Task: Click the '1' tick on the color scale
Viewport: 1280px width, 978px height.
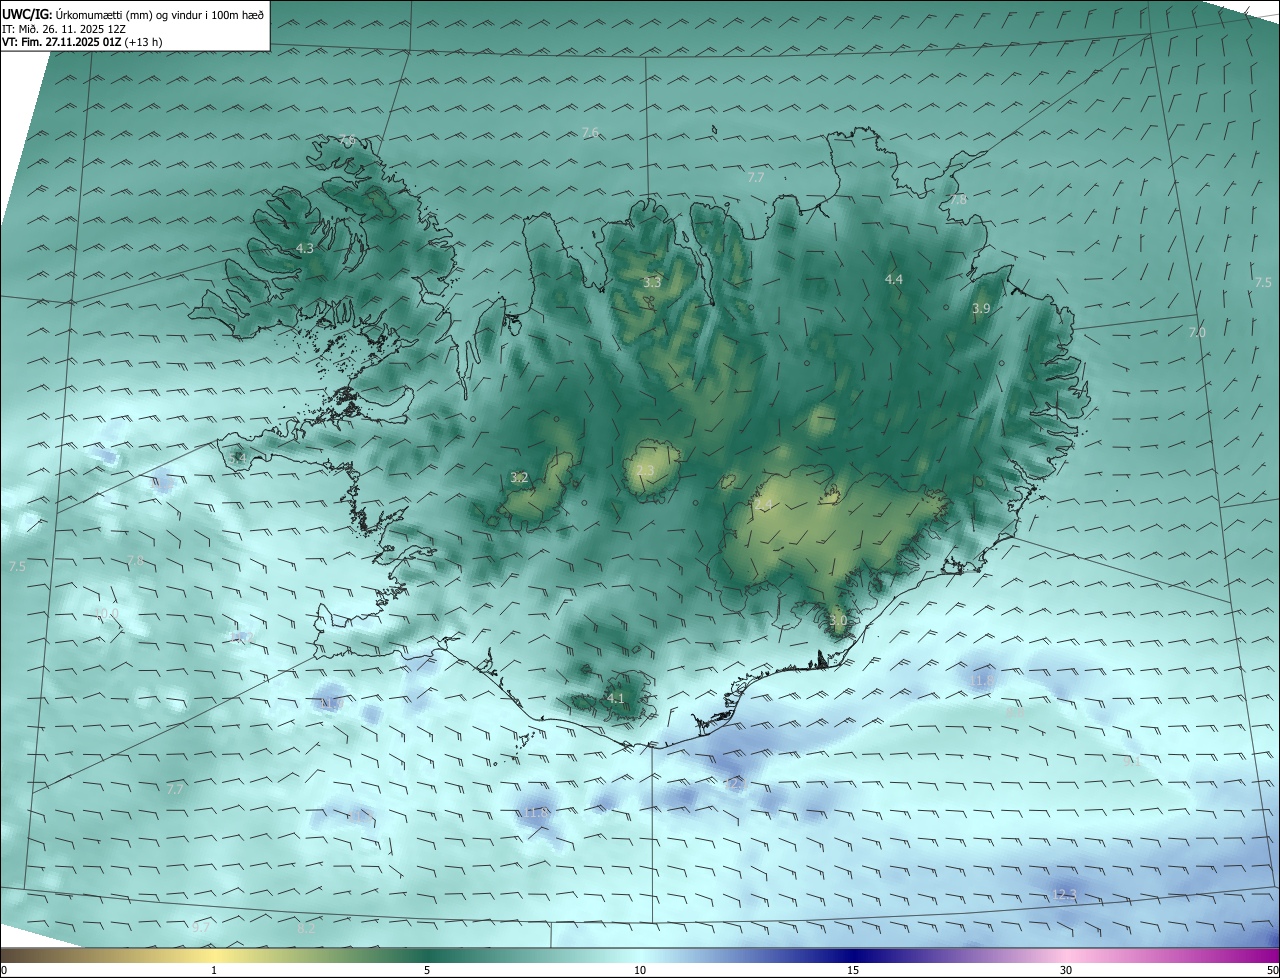Action: pos(214,970)
